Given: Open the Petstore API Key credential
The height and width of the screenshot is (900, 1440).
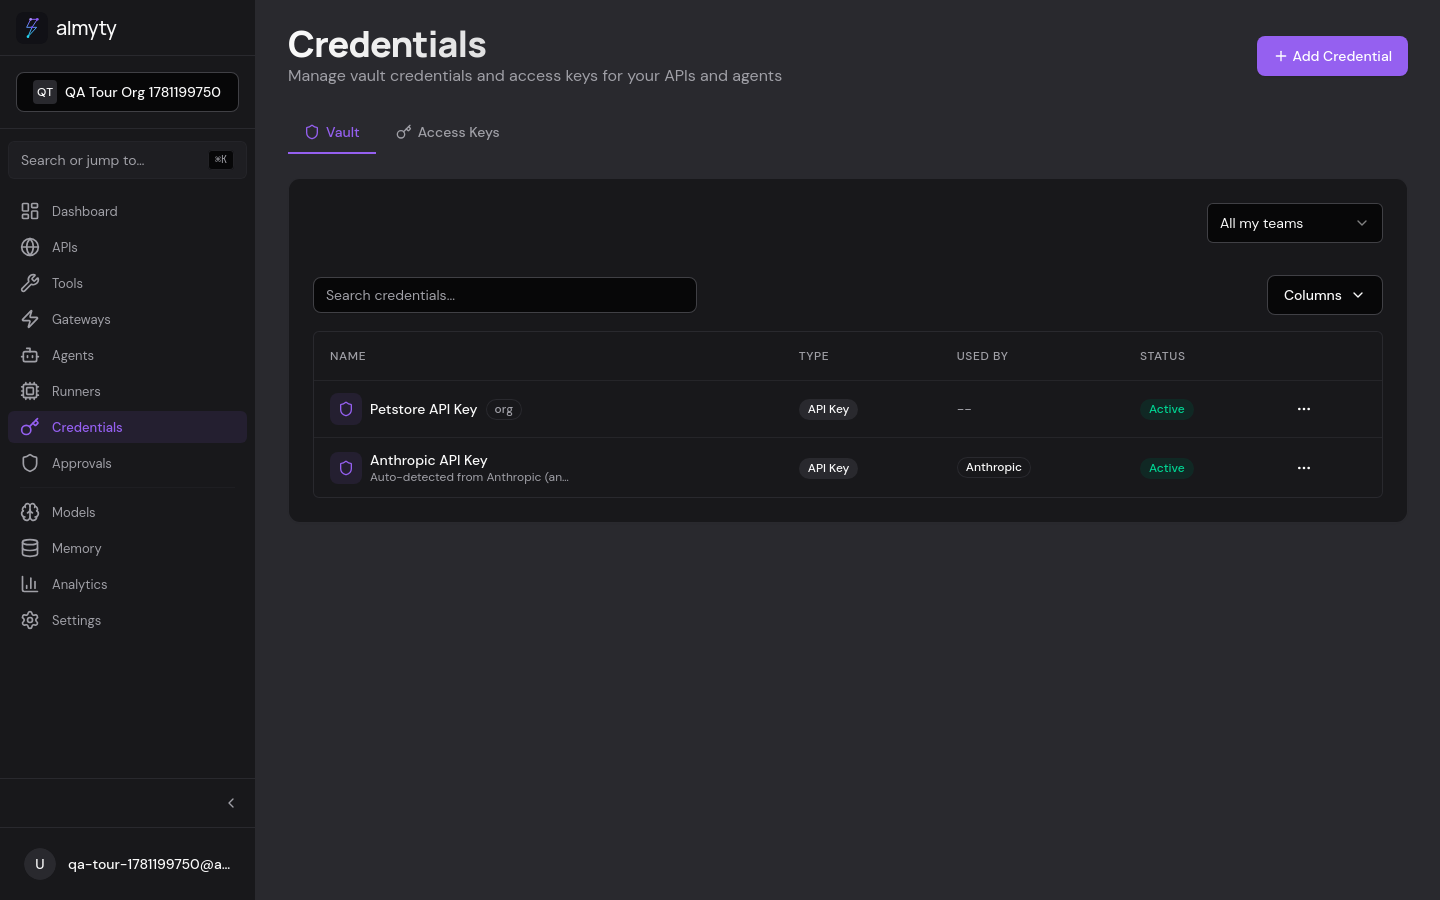Looking at the screenshot, I should pyautogui.click(x=423, y=409).
